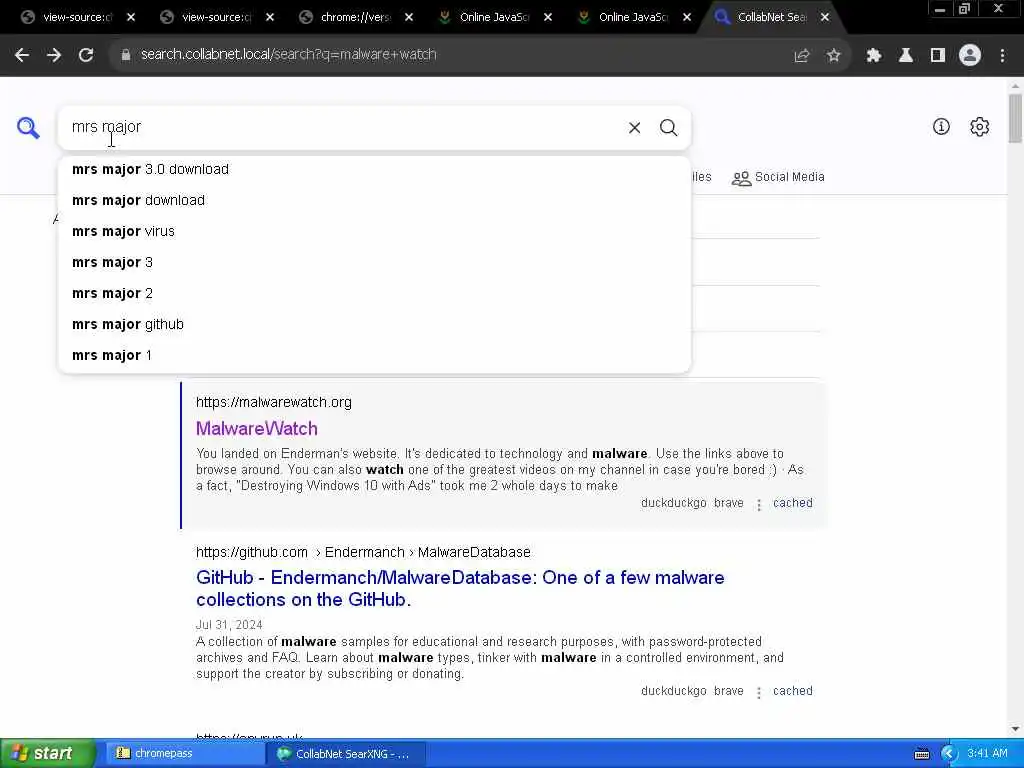Share this page icon in address bar
Image resolution: width=1024 pixels, height=768 pixels.
click(801, 56)
